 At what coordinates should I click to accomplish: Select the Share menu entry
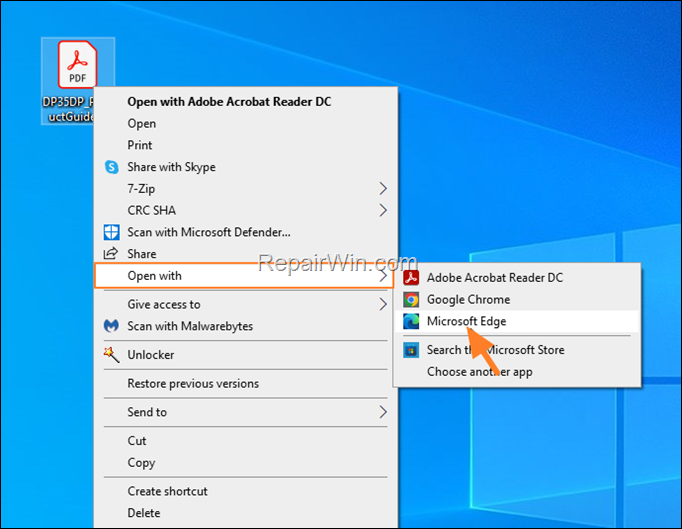[x=246, y=254]
